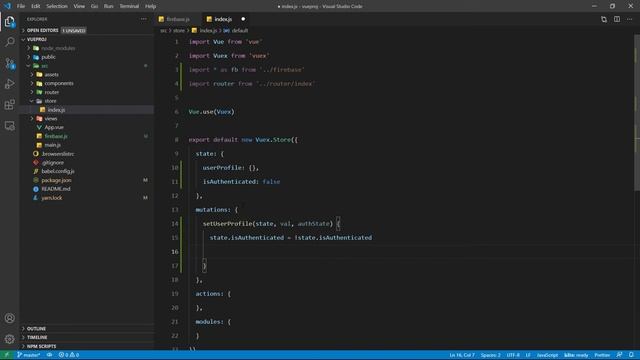Open the Go menu
Image resolution: width=640 pixels, height=360 pixels.
pyautogui.click(x=94, y=6)
